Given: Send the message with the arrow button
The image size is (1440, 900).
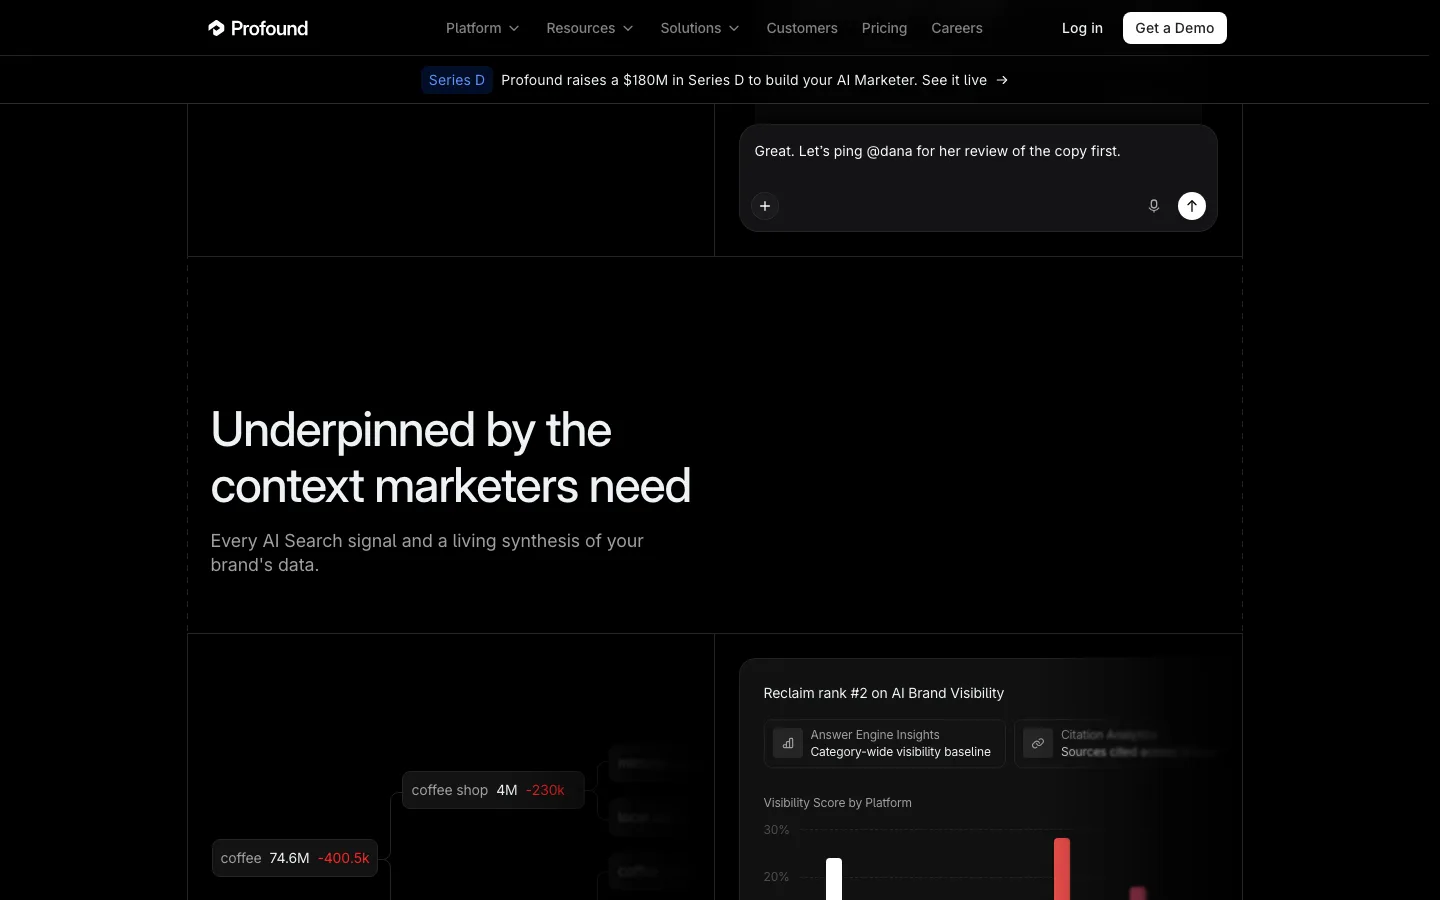Looking at the screenshot, I should point(1192,206).
